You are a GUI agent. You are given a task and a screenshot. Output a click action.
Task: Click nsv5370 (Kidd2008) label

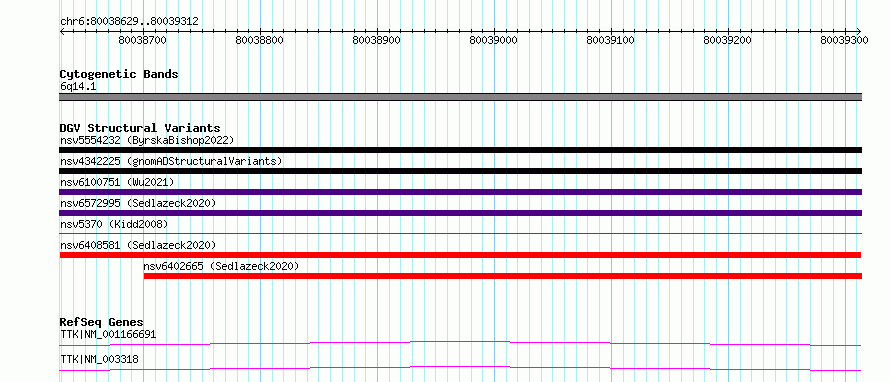114,224
